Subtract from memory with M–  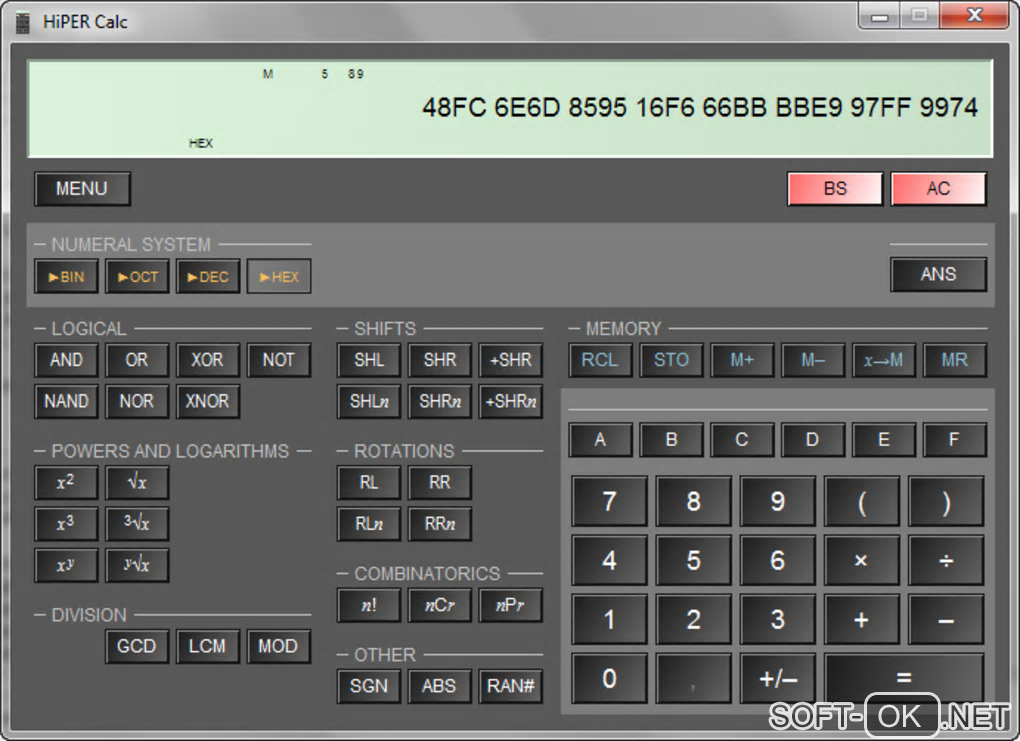click(813, 360)
